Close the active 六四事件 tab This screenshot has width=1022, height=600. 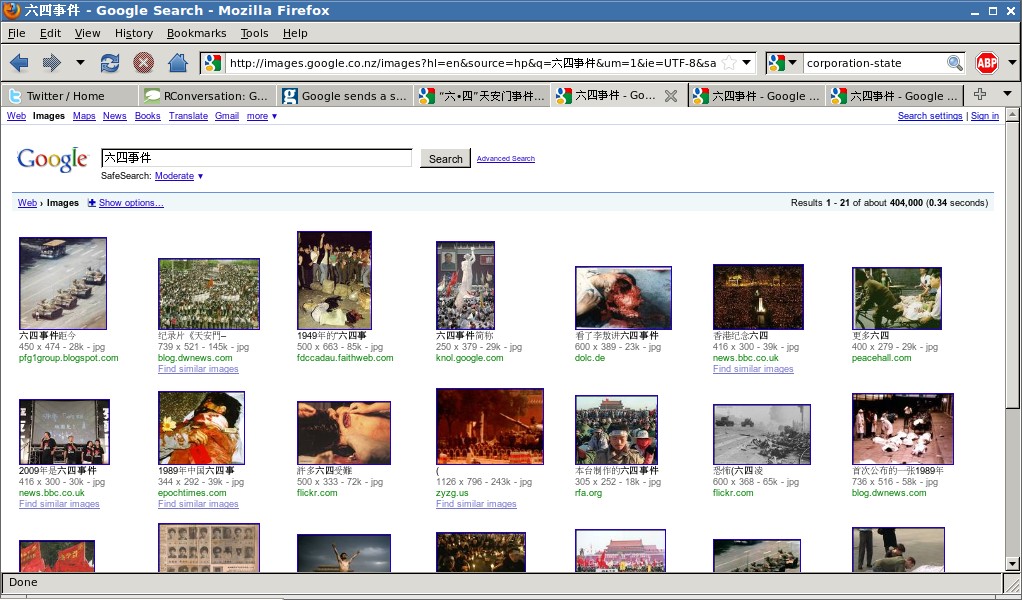(x=670, y=96)
